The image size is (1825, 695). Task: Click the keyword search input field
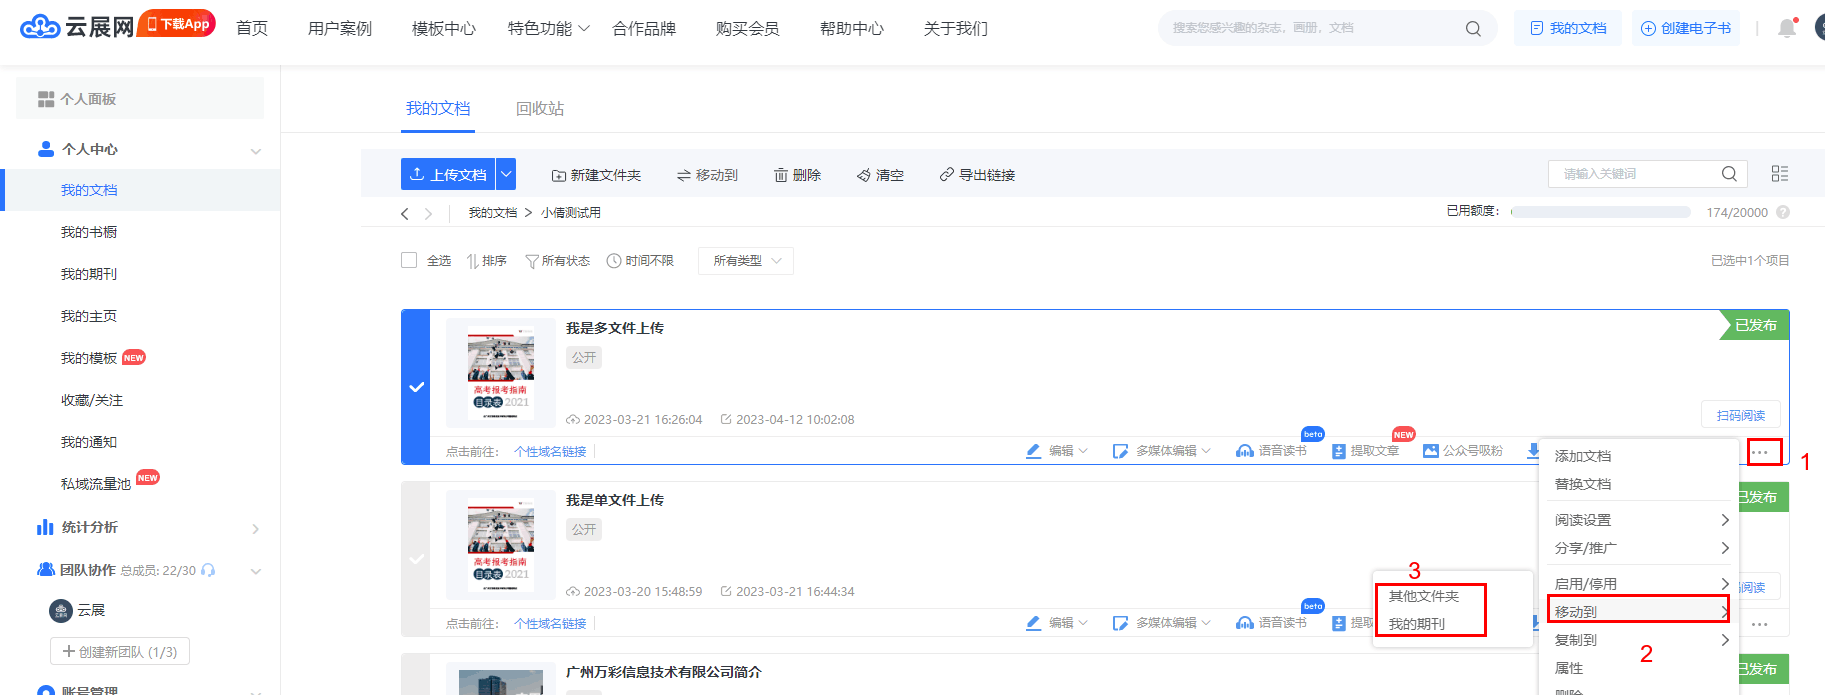pyautogui.click(x=1635, y=174)
